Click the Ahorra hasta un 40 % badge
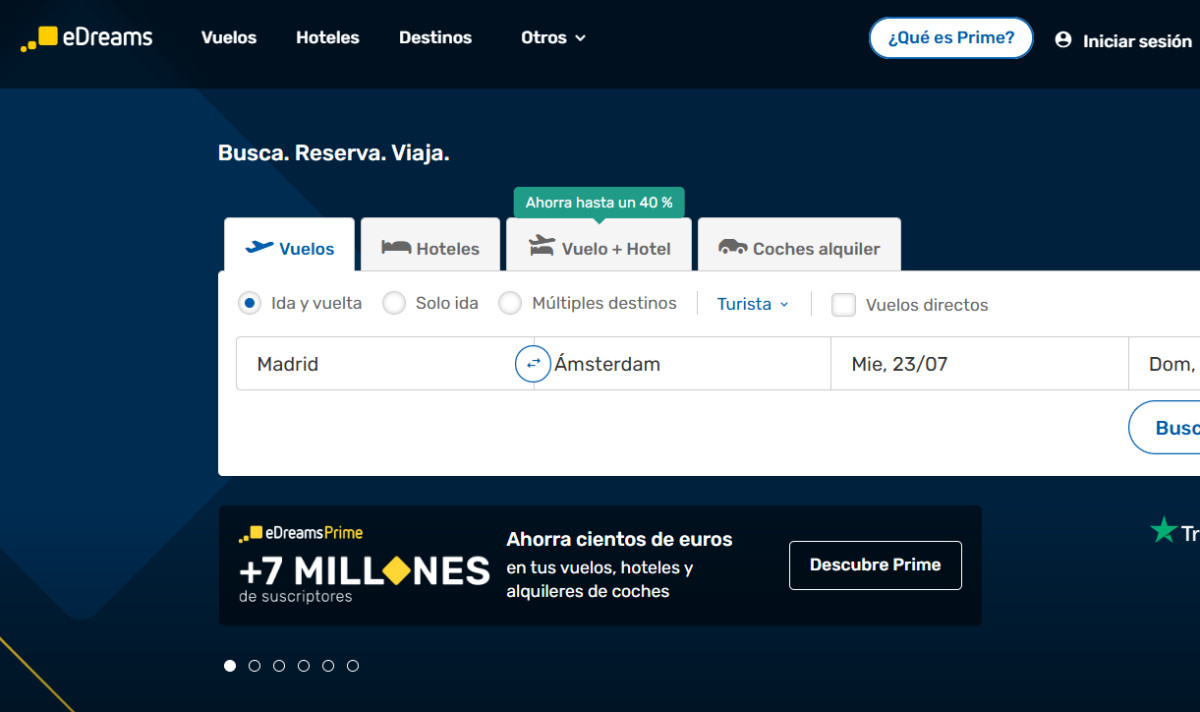Image resolution: width=1200 pixels, height=712 pixels. point(599,203)
